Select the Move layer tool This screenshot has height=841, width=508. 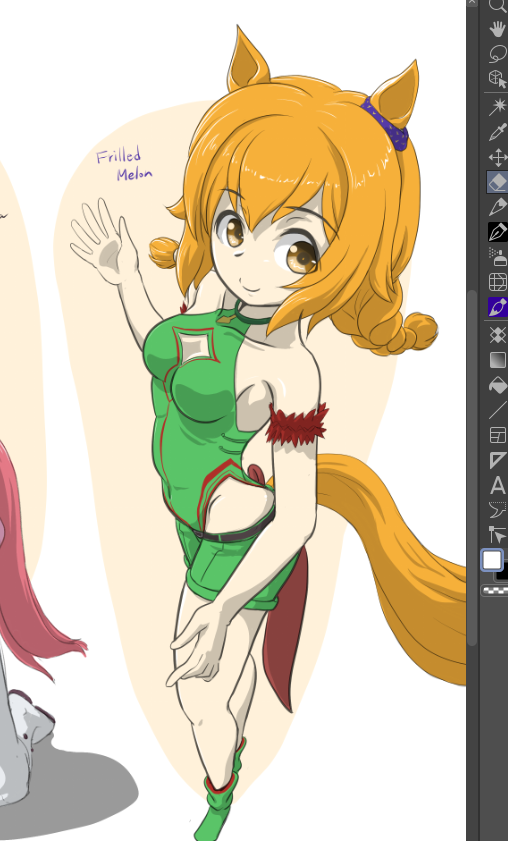498,158
